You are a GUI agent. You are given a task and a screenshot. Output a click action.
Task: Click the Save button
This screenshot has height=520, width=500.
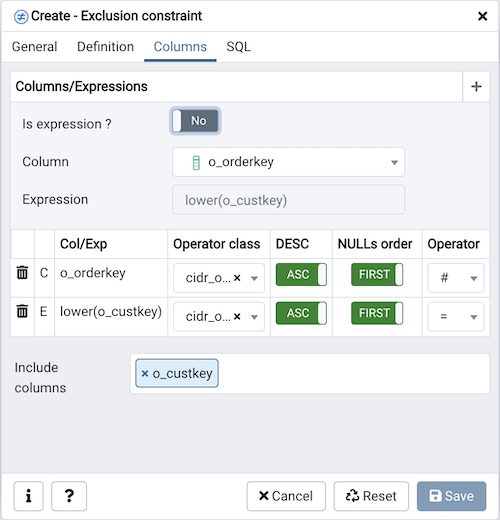[x=451, y=496]
